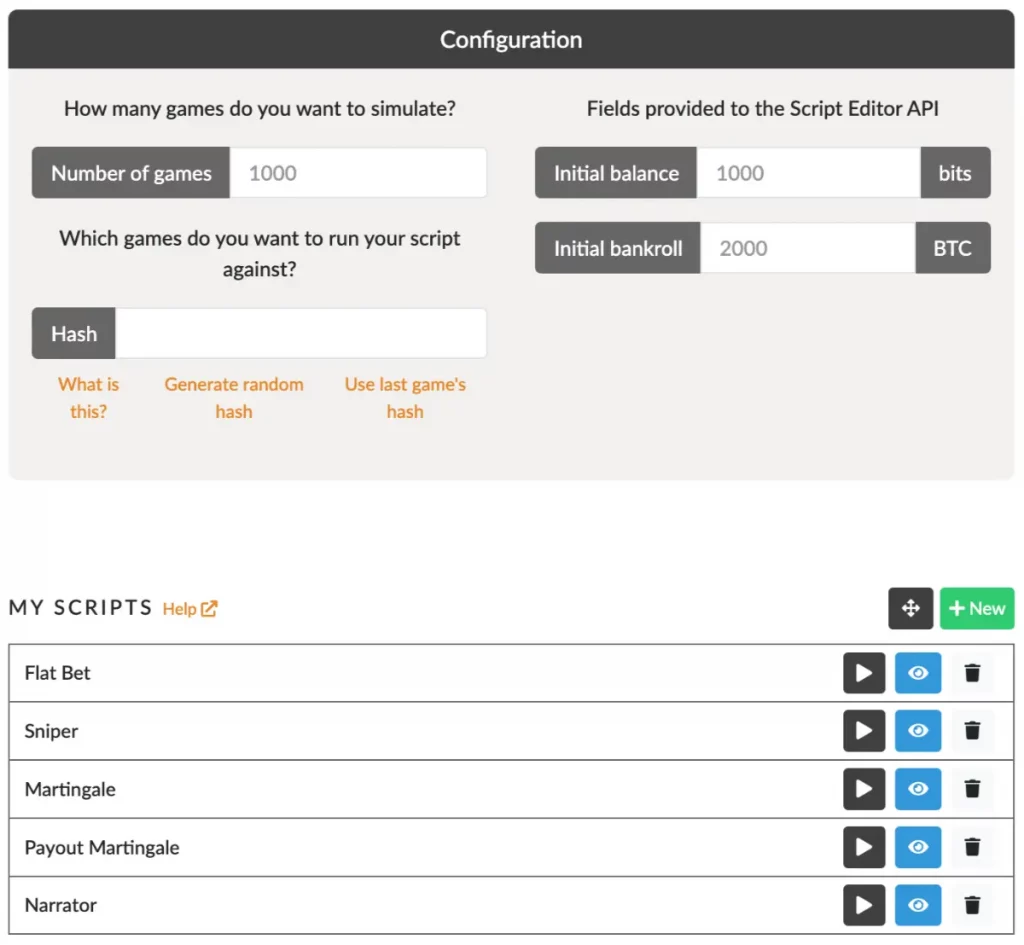Image resolution: width=1024 pixels, height=945 pixels.
Task: Run the Sniper script
Action: tap(863, 730)
